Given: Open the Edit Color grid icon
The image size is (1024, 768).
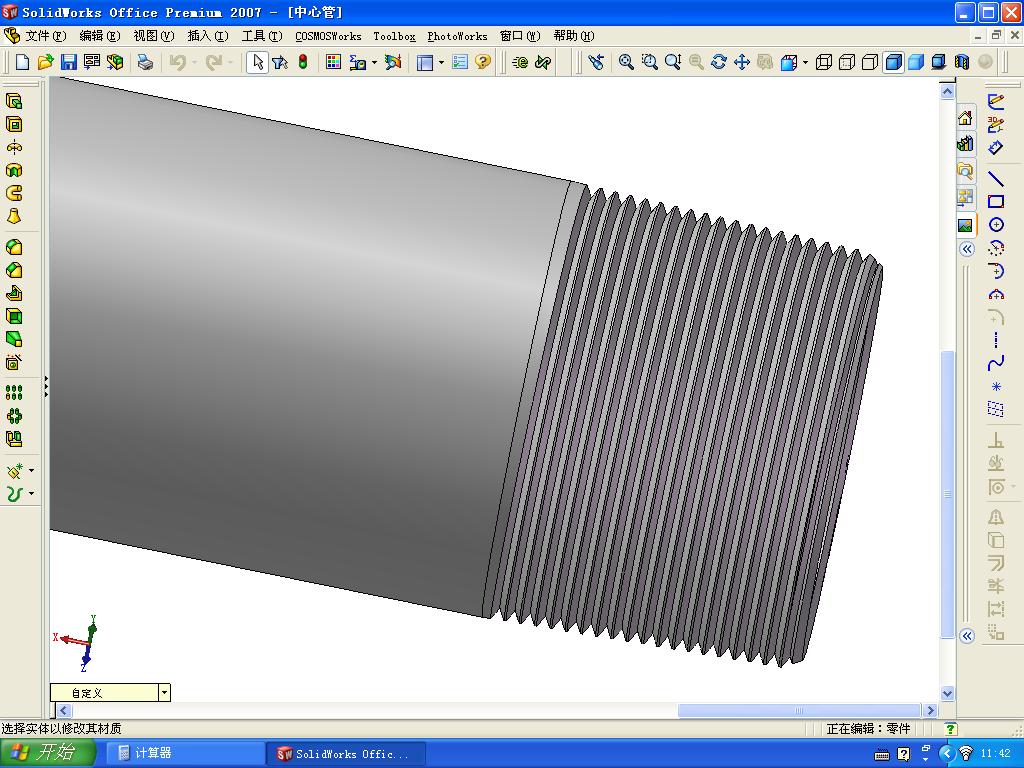Looking at the screenshot, I should tap(333, 62).
